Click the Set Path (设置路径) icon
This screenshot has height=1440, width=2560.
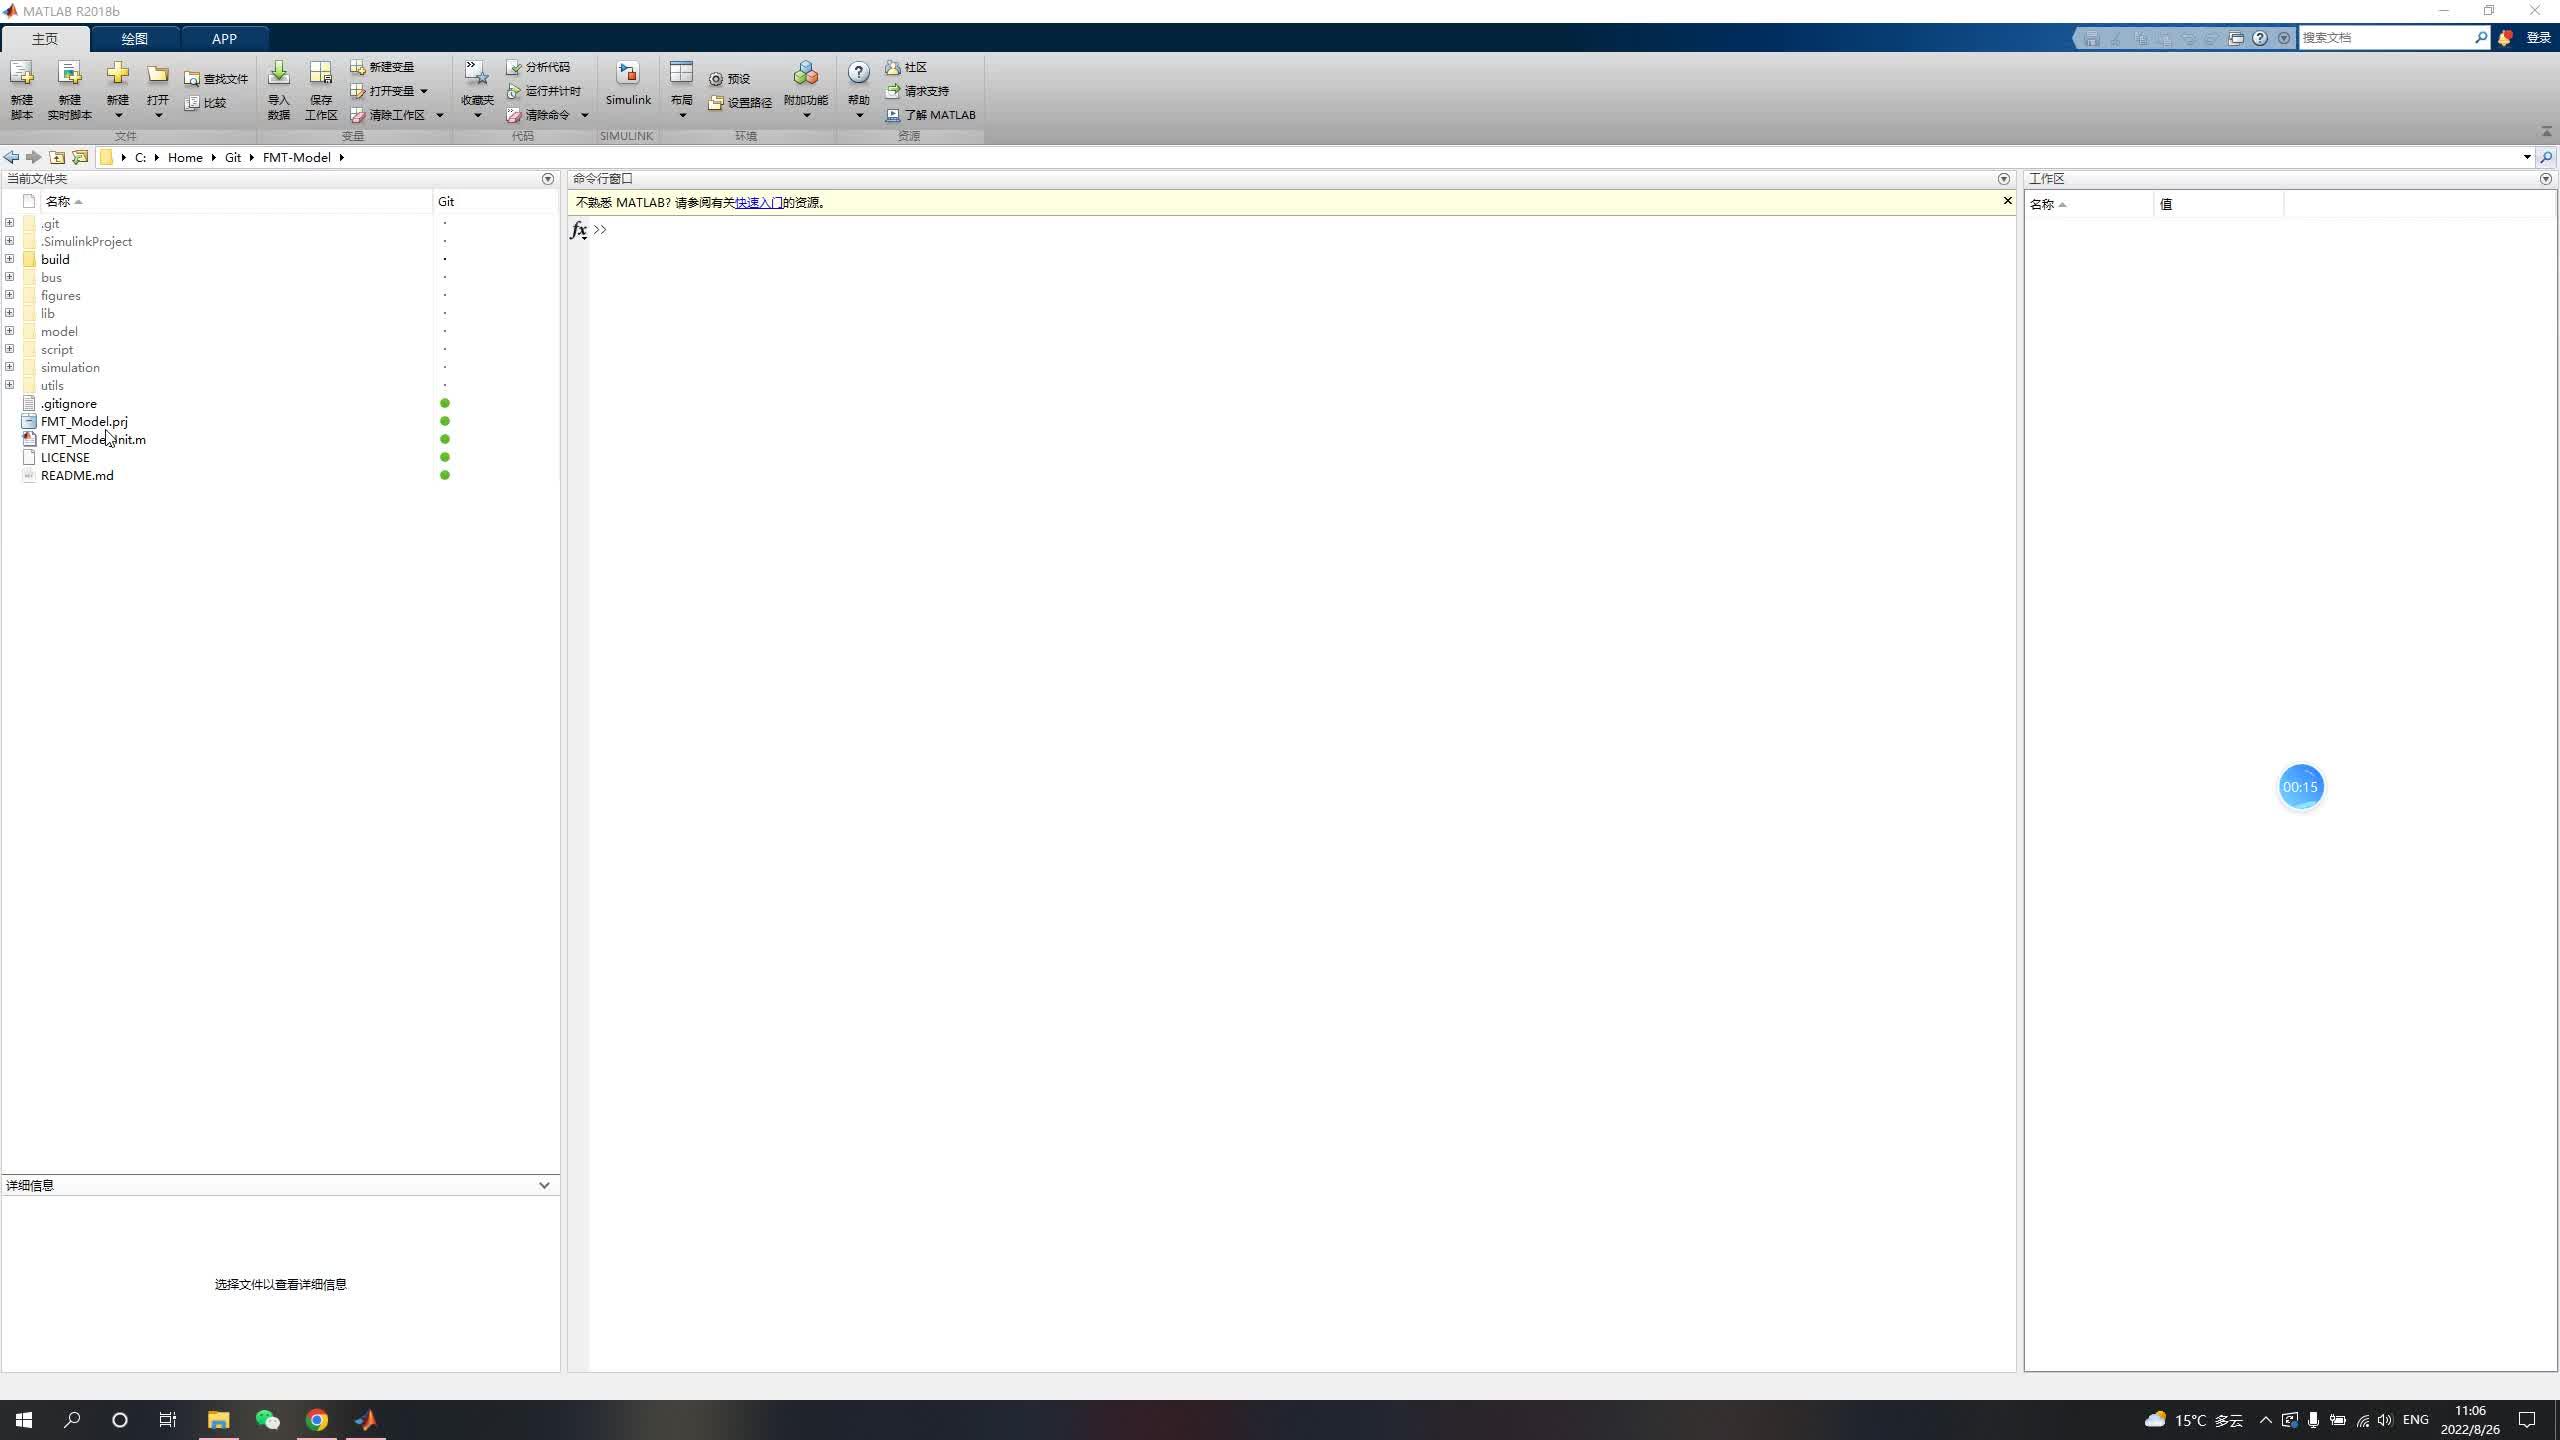tap(716, 103)
